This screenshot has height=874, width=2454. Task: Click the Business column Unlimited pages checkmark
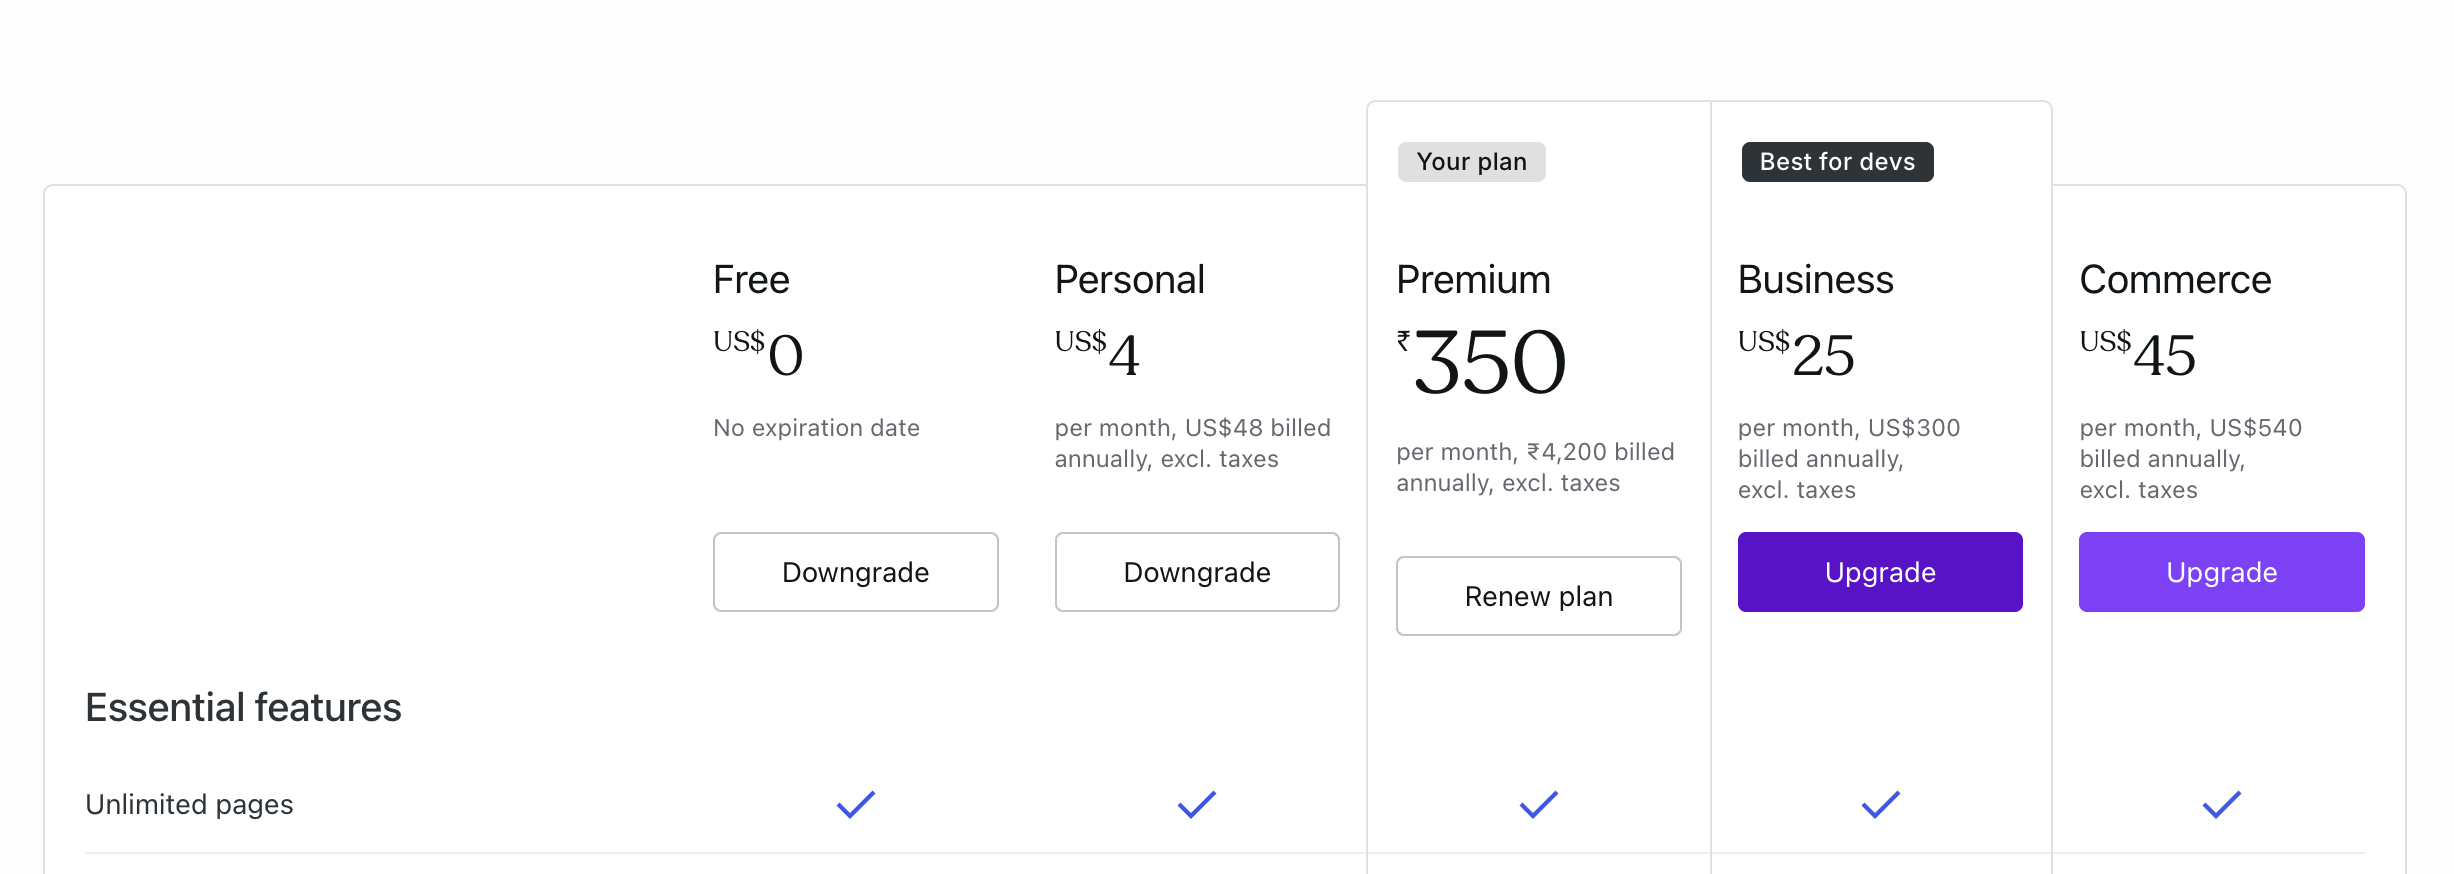point(1881,804)
